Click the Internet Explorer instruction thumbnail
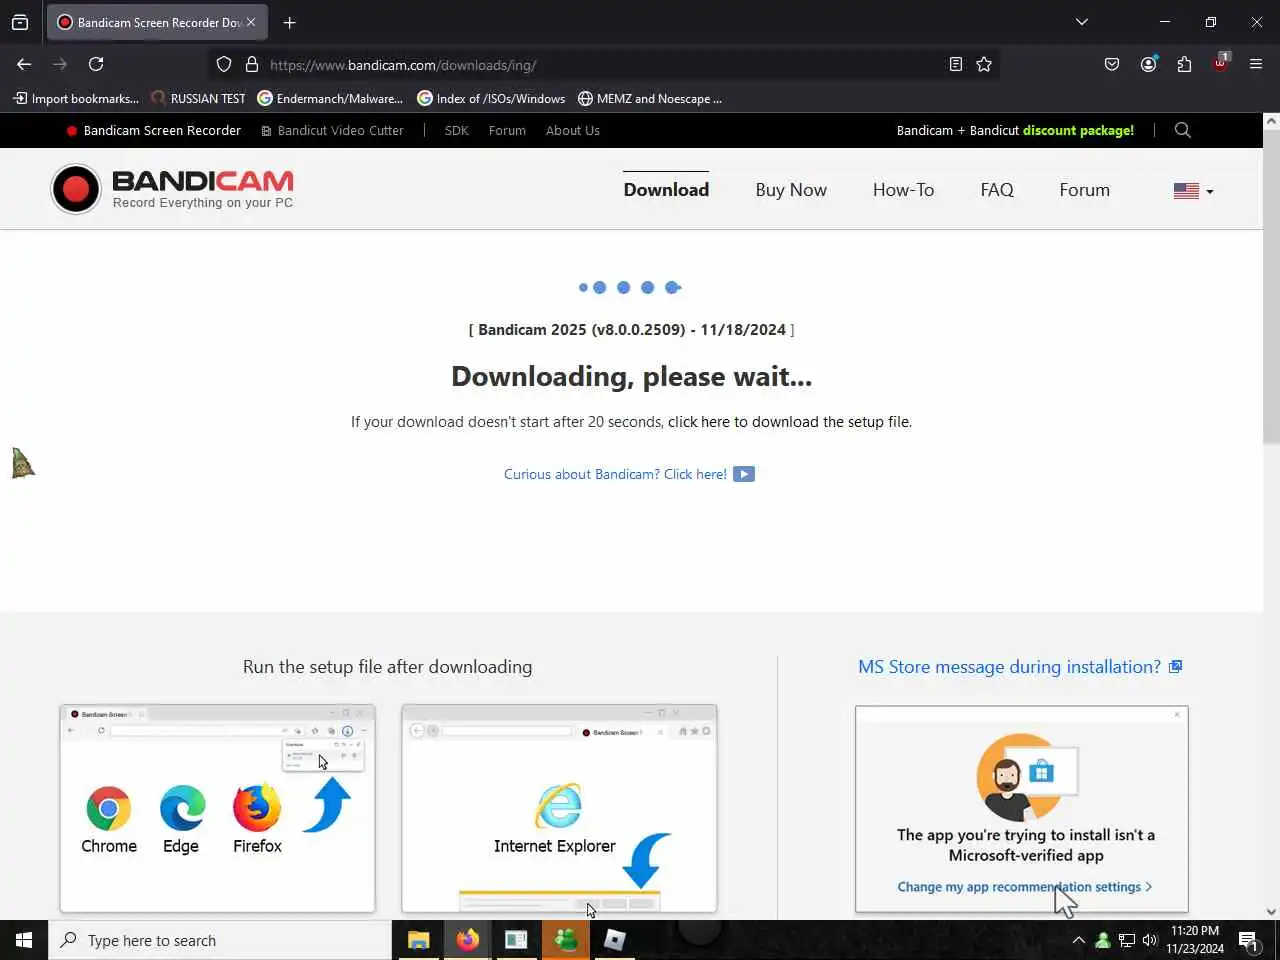This screenshot has height=960, width=1280. click(x=559, y=808)
